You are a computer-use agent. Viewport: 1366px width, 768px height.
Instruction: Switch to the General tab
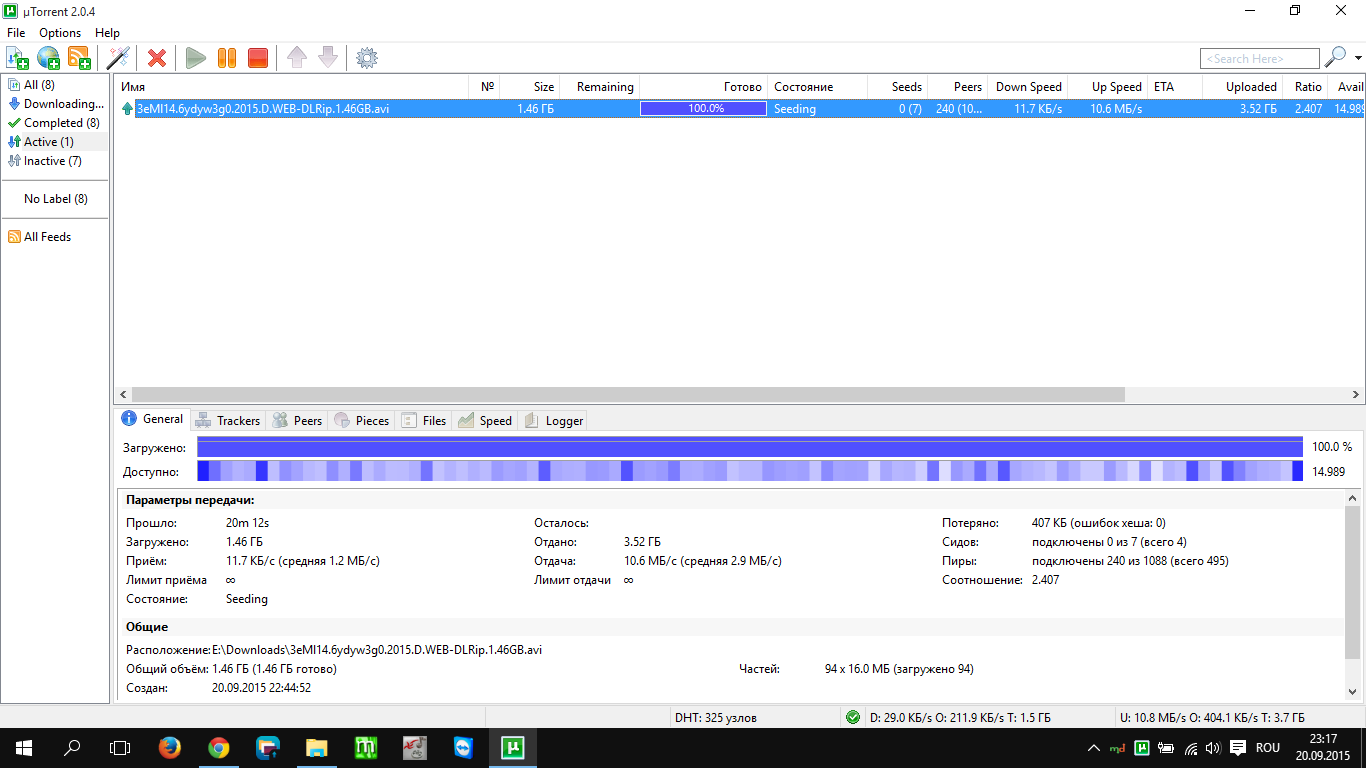point(152,419)
